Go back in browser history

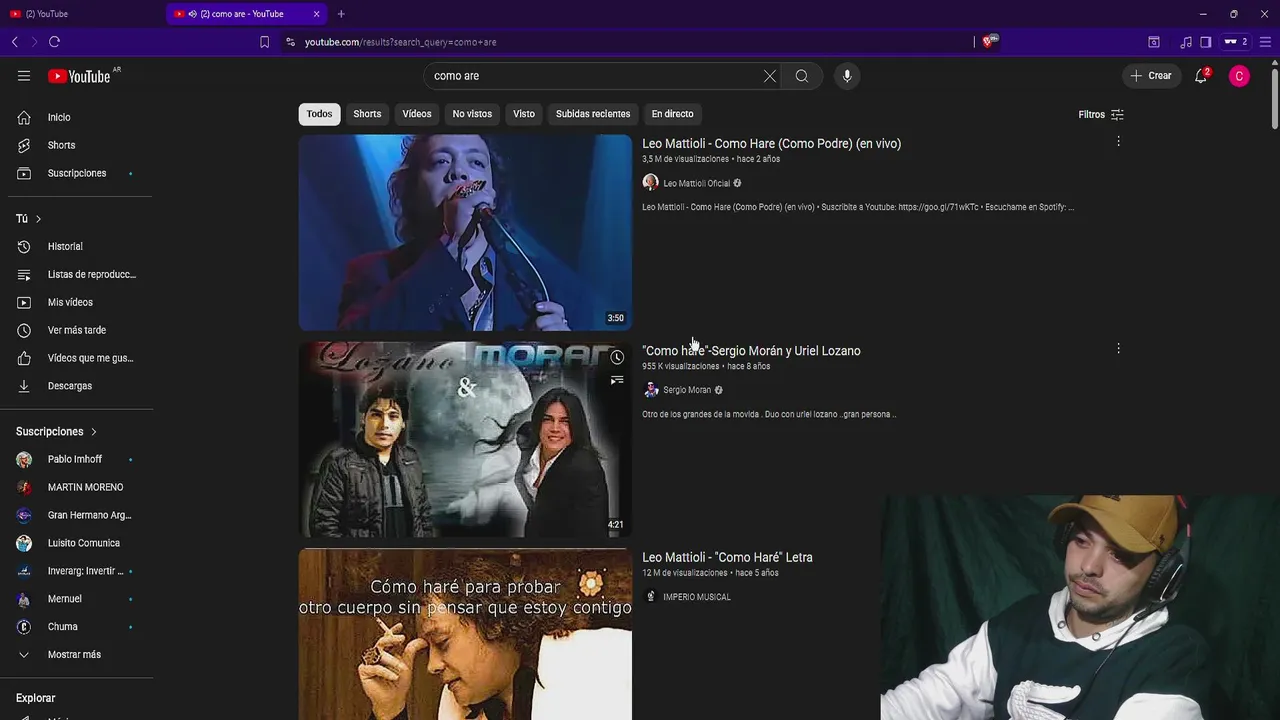(15, 42)
